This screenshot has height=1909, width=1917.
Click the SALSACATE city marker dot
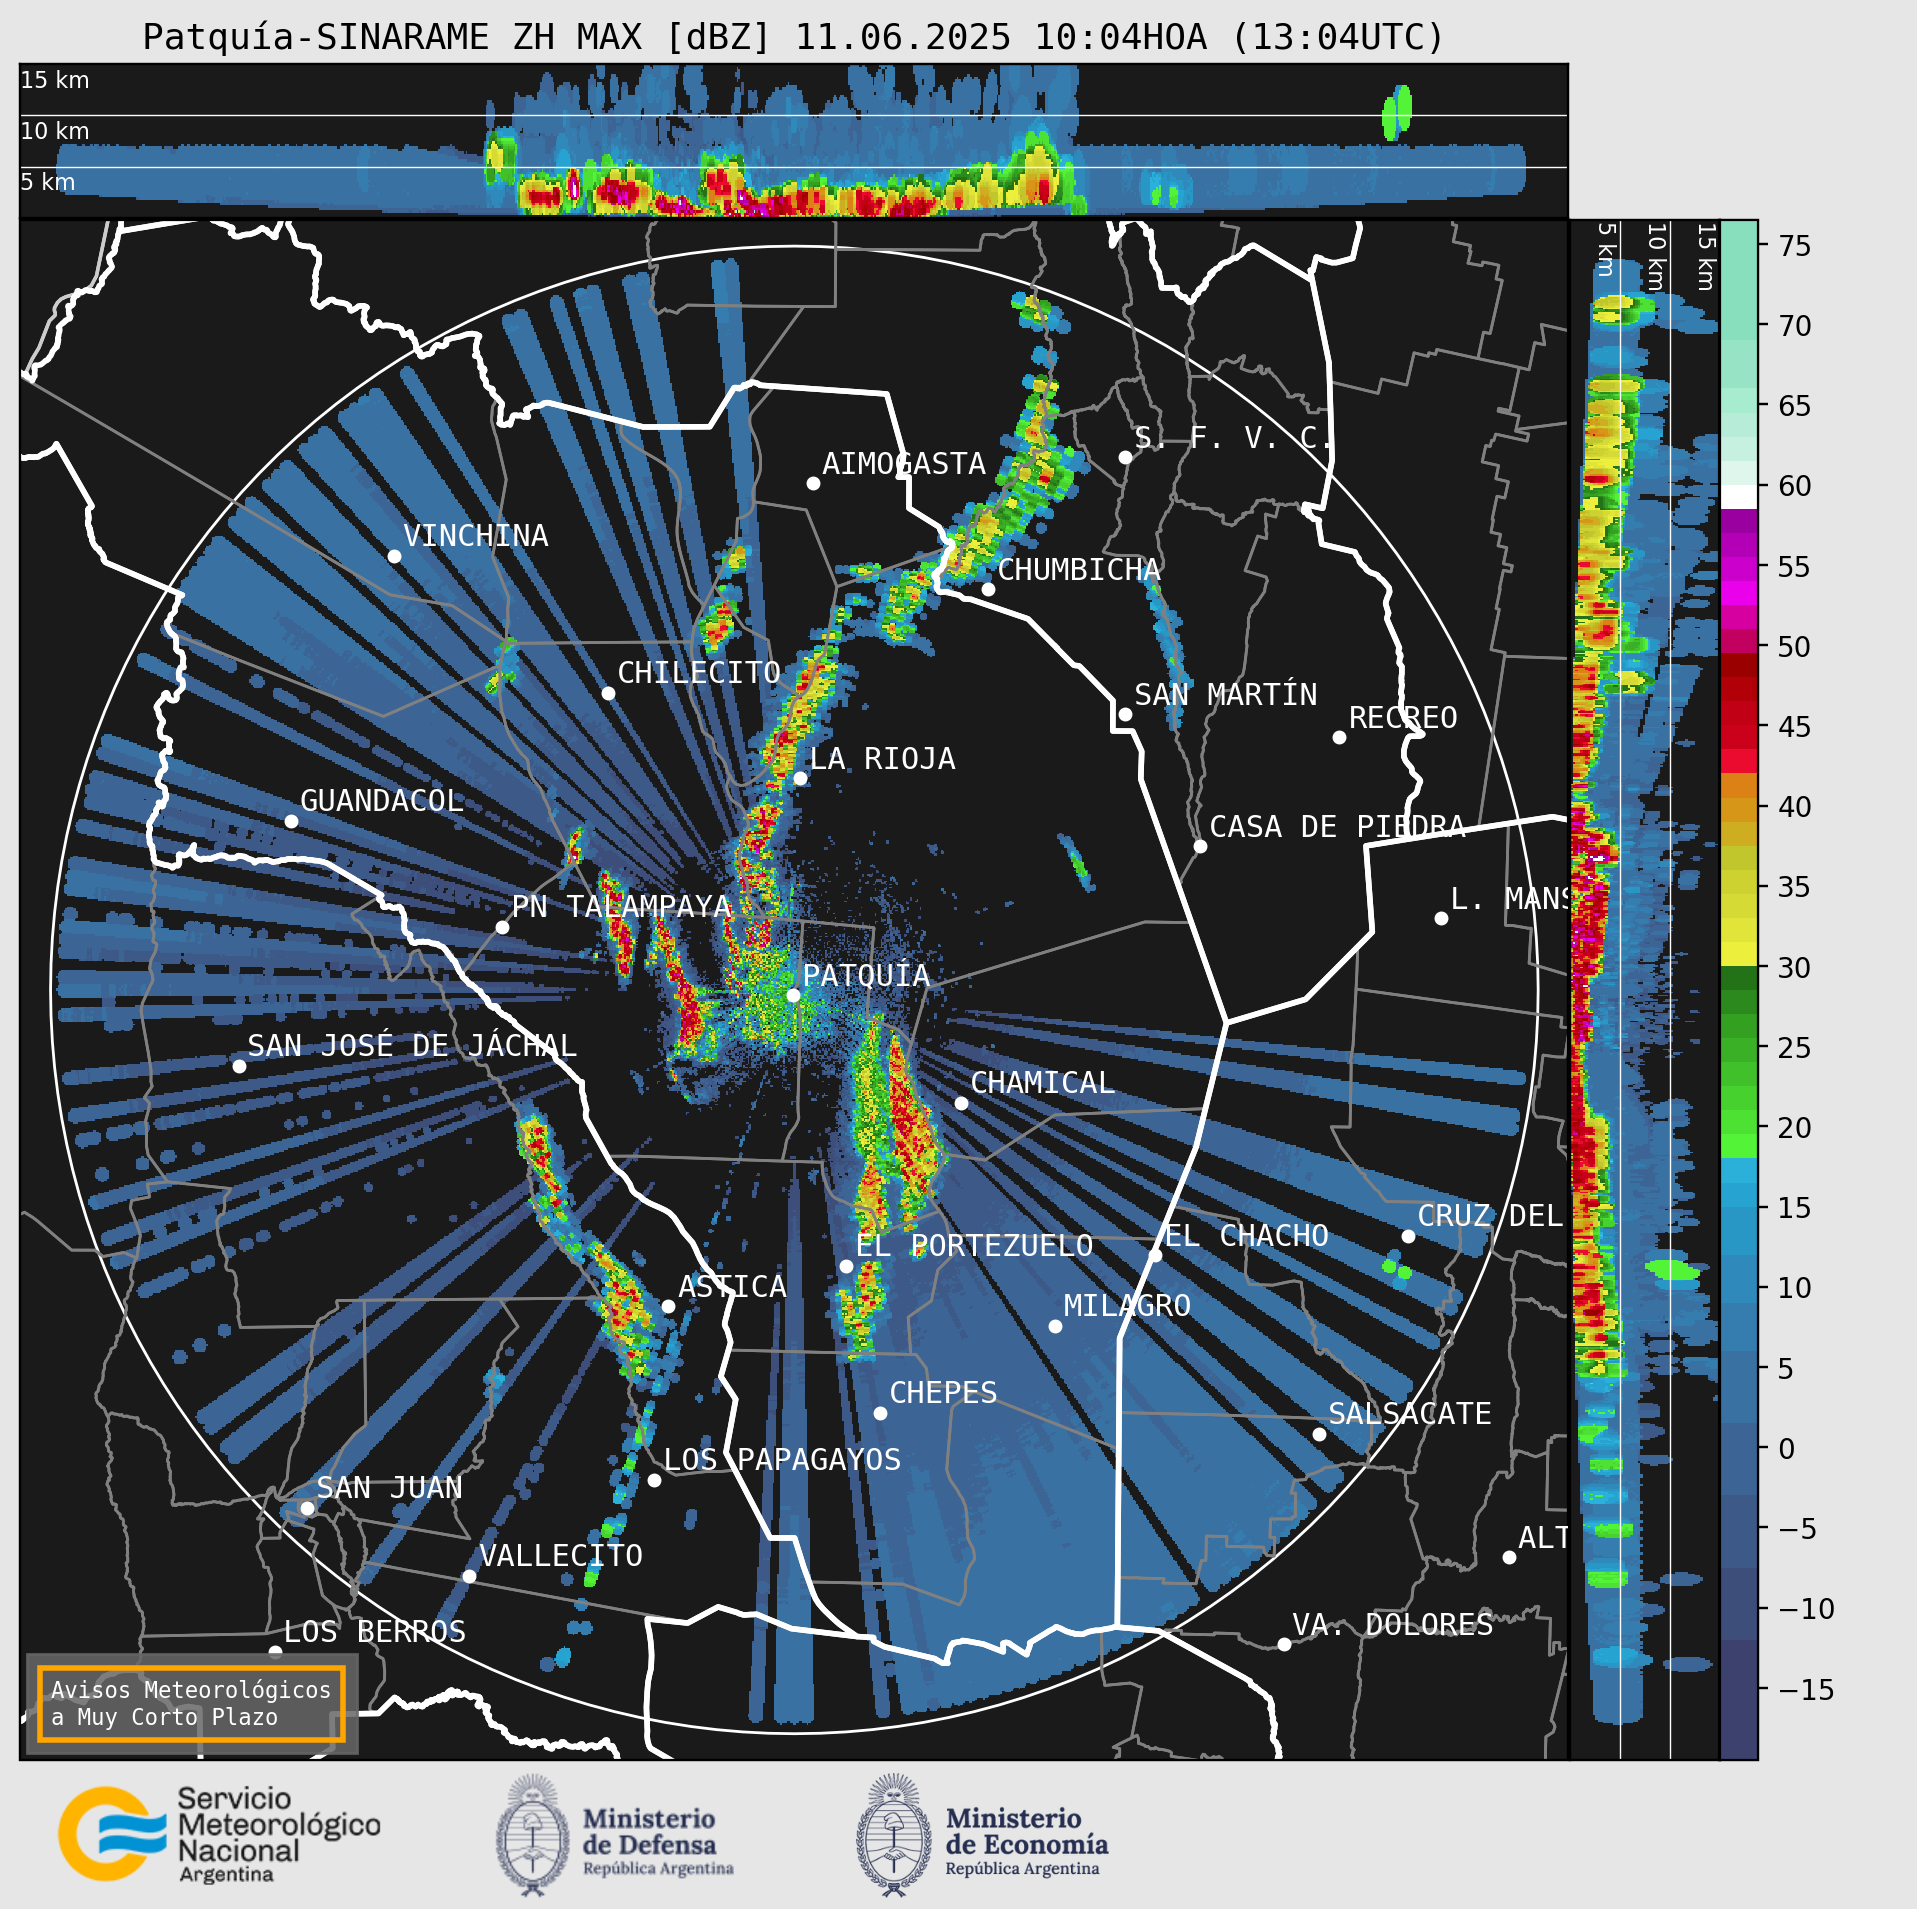(x=1319, y=1434)
